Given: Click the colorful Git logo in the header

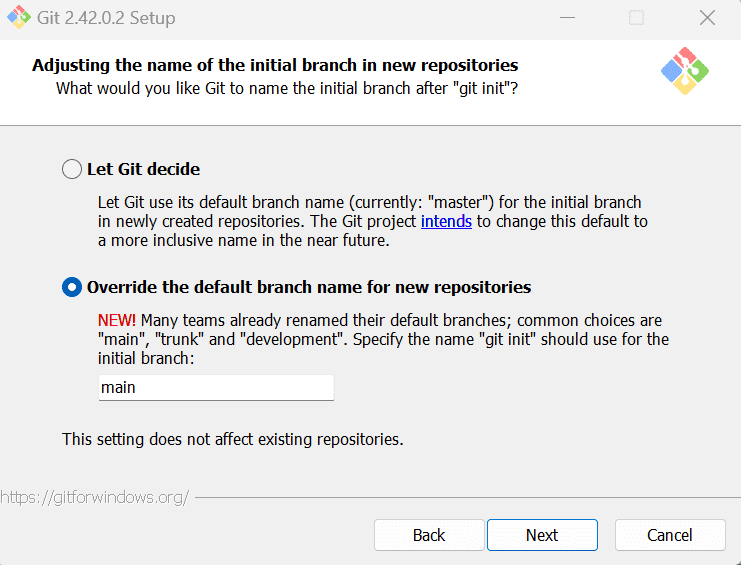Looking at the screenshot, I should (x=685, y=71).
